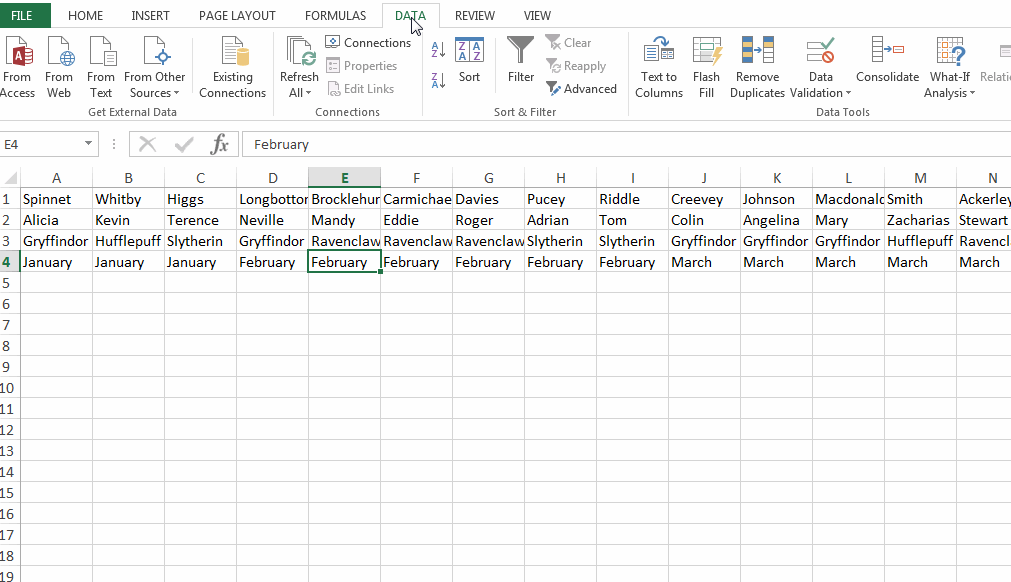Click the Sort Z to A icon
The width and height of the screenshot is (1011, 582).
pos(438,80)
